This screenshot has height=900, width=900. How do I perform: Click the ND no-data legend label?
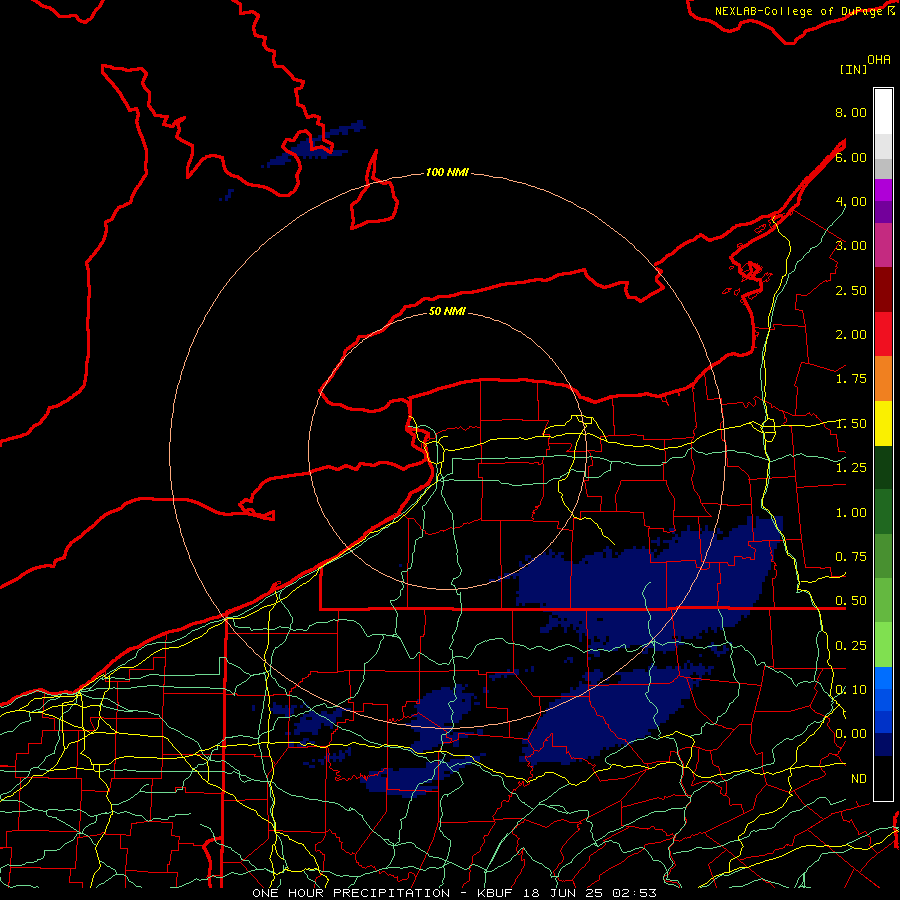[x=859, y=779]
